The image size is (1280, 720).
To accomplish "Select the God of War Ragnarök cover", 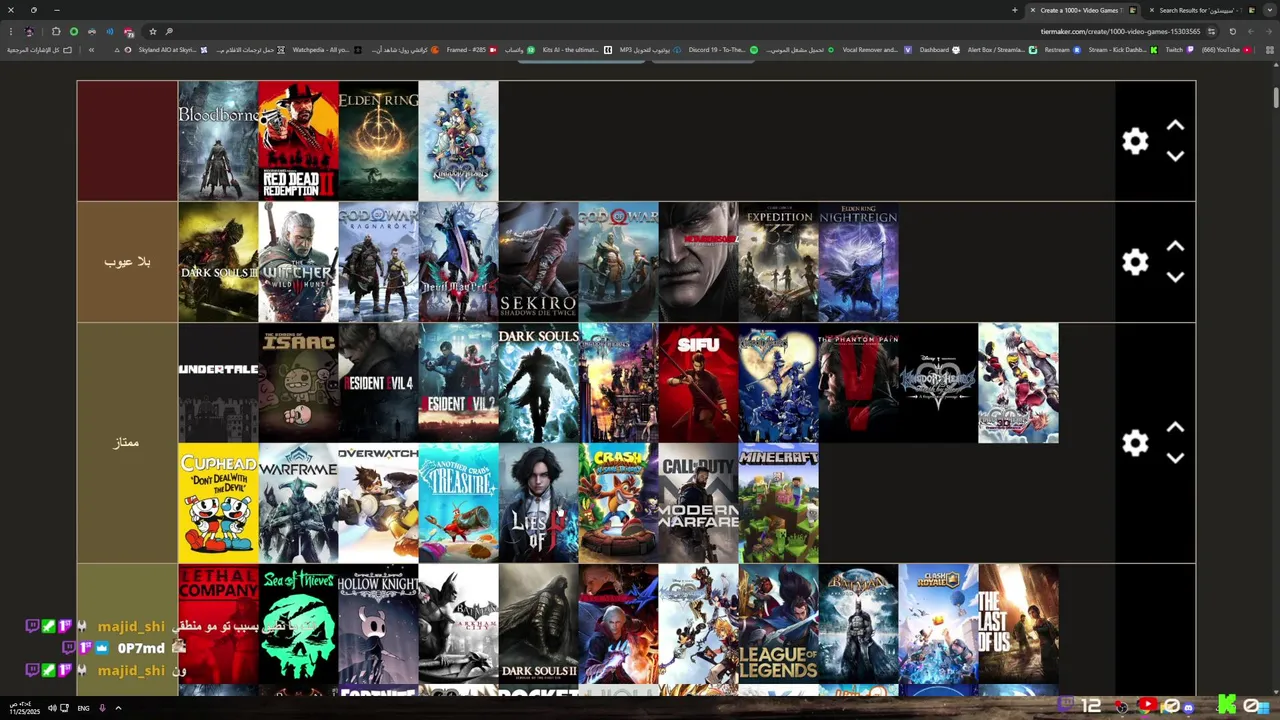I will pyautogui.click(x=378, y=262).
